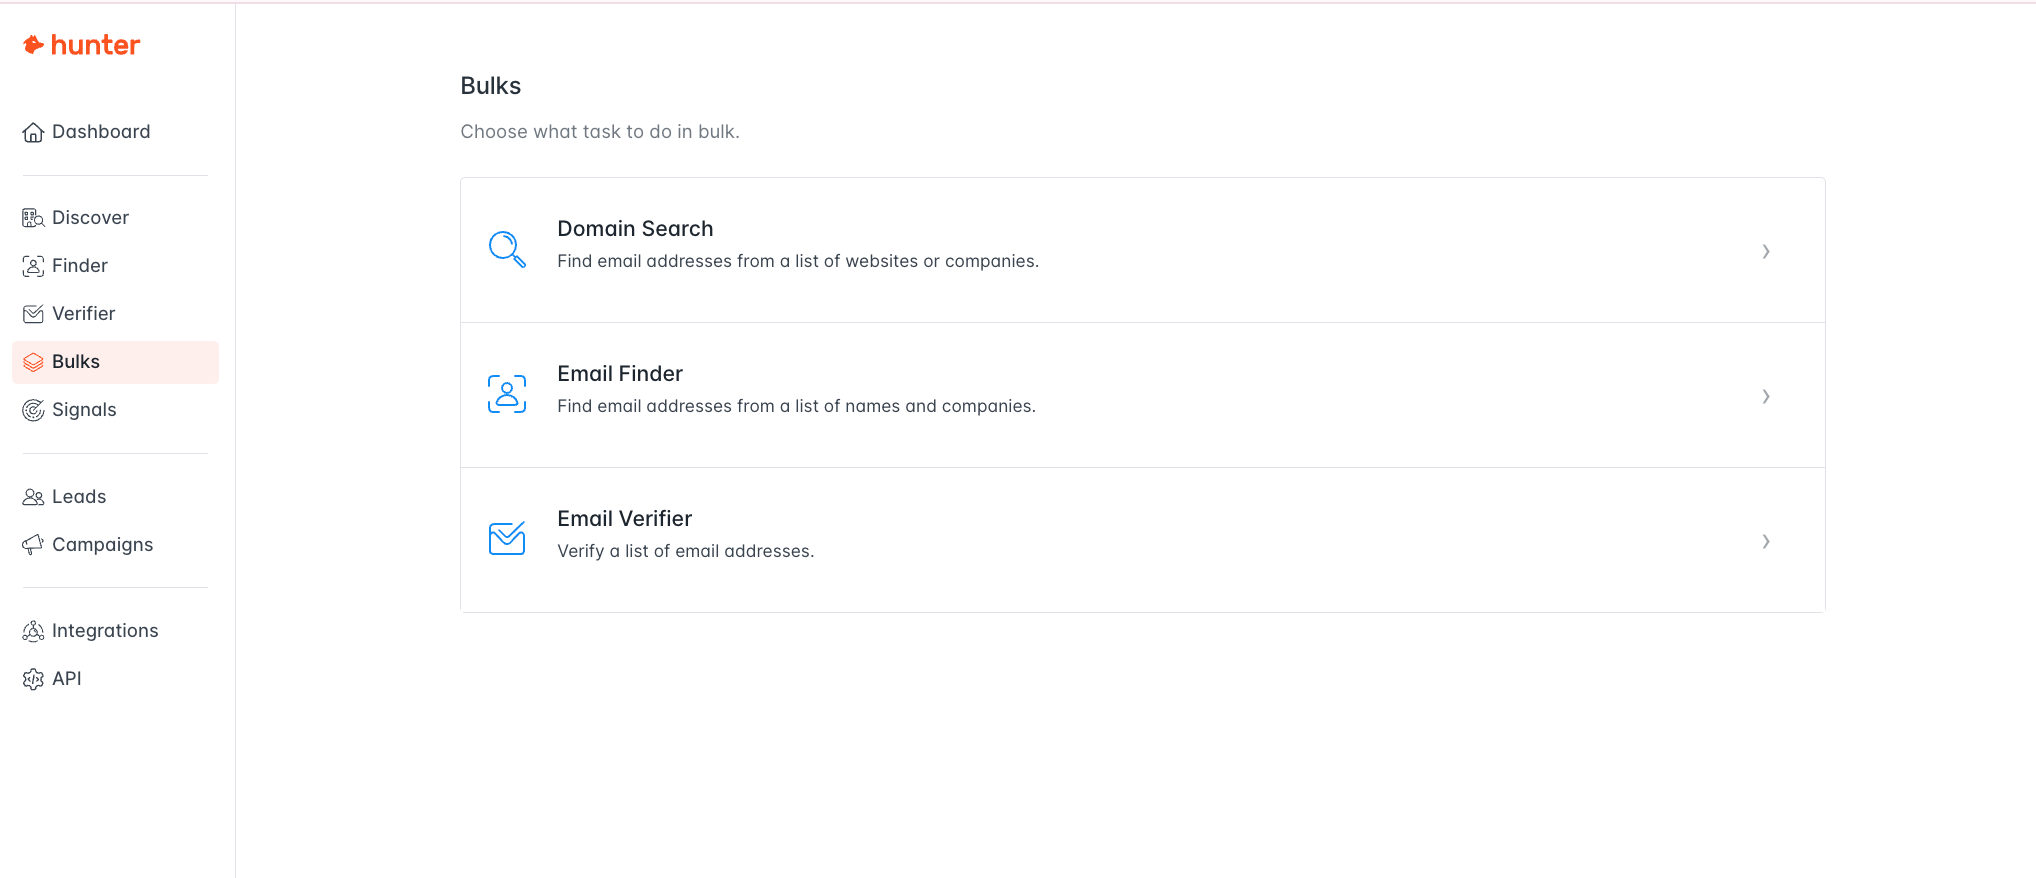Click the Email Verifier row chevron
This screenshot has width=2036, height=878.
[1766, 541]
